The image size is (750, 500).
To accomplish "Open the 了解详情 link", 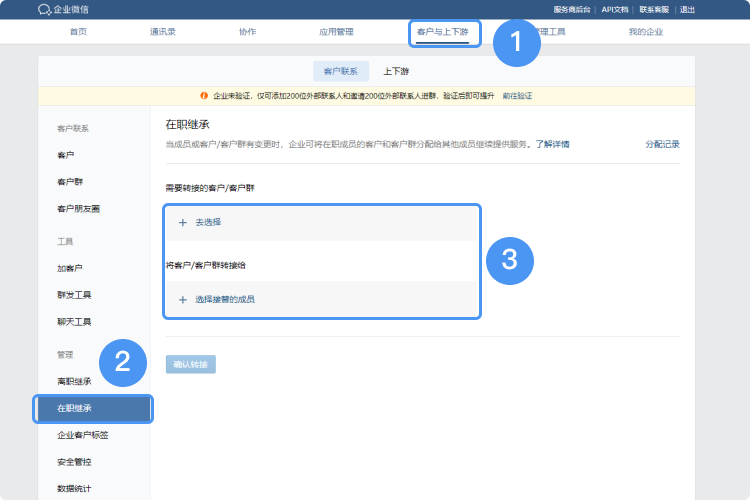I will tap(552, 144).
